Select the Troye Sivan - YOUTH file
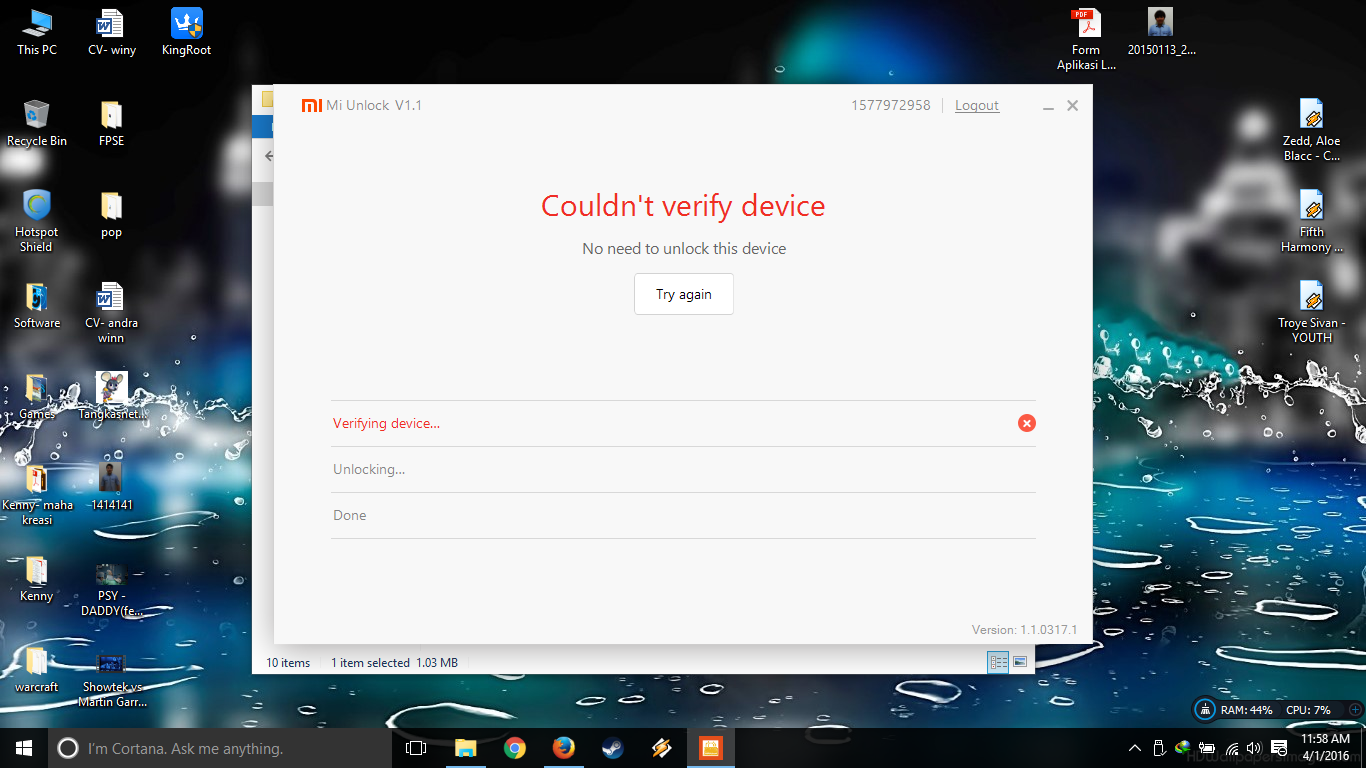The height and width of the screenshot is (768, 1366). coord(1312,312)
